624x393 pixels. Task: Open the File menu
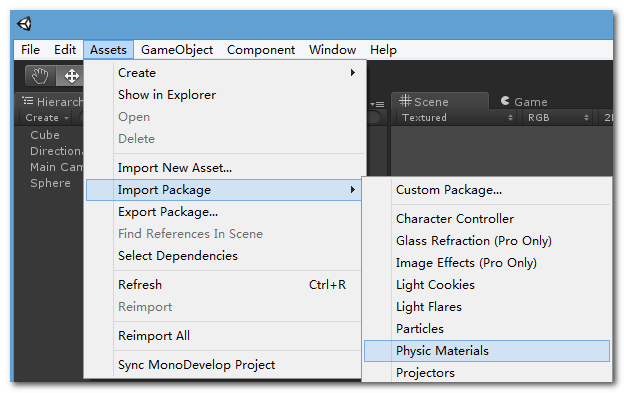(x=30, y=50)
